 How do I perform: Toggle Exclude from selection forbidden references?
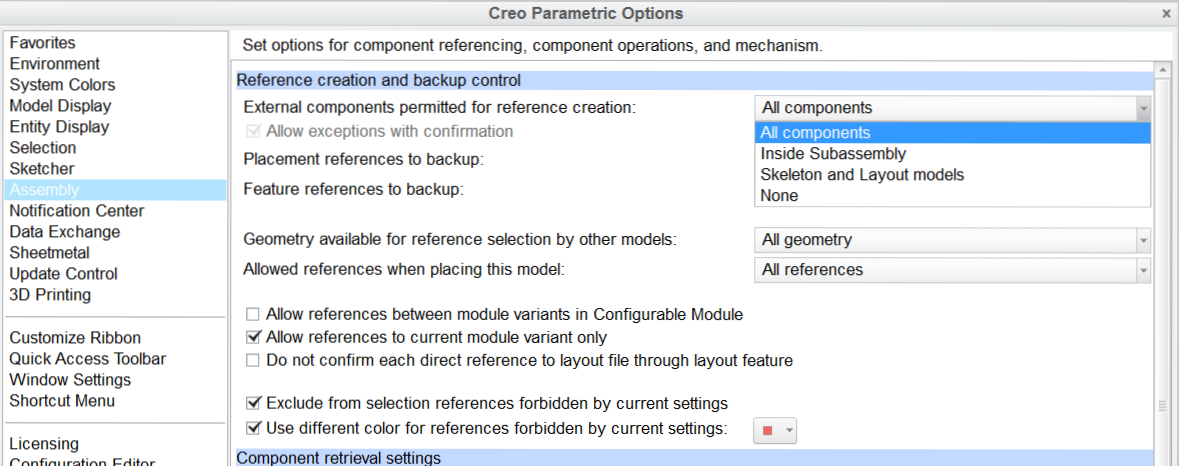click(253, 404)
